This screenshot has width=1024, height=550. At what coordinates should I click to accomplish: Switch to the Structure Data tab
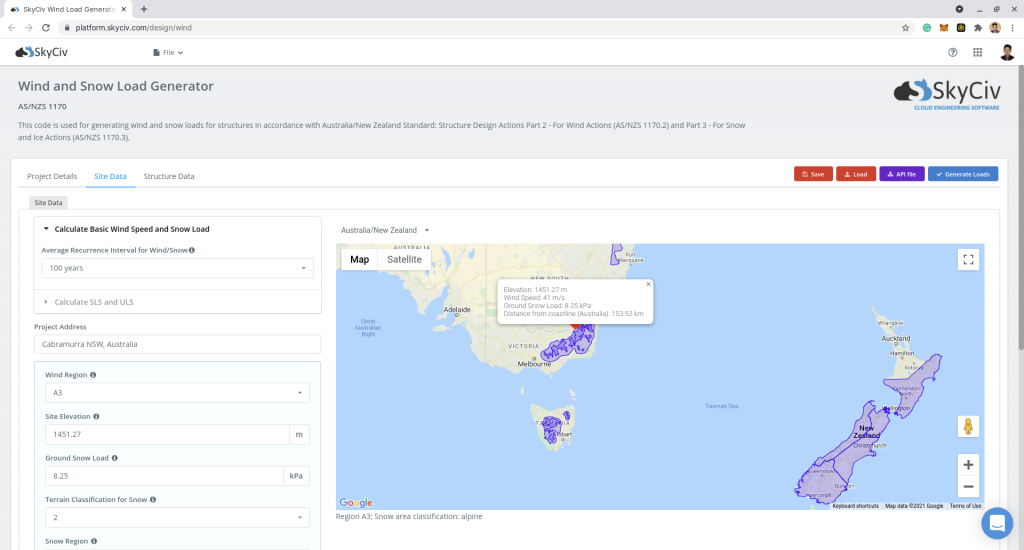pyautogui.click(x=169, y=176)
